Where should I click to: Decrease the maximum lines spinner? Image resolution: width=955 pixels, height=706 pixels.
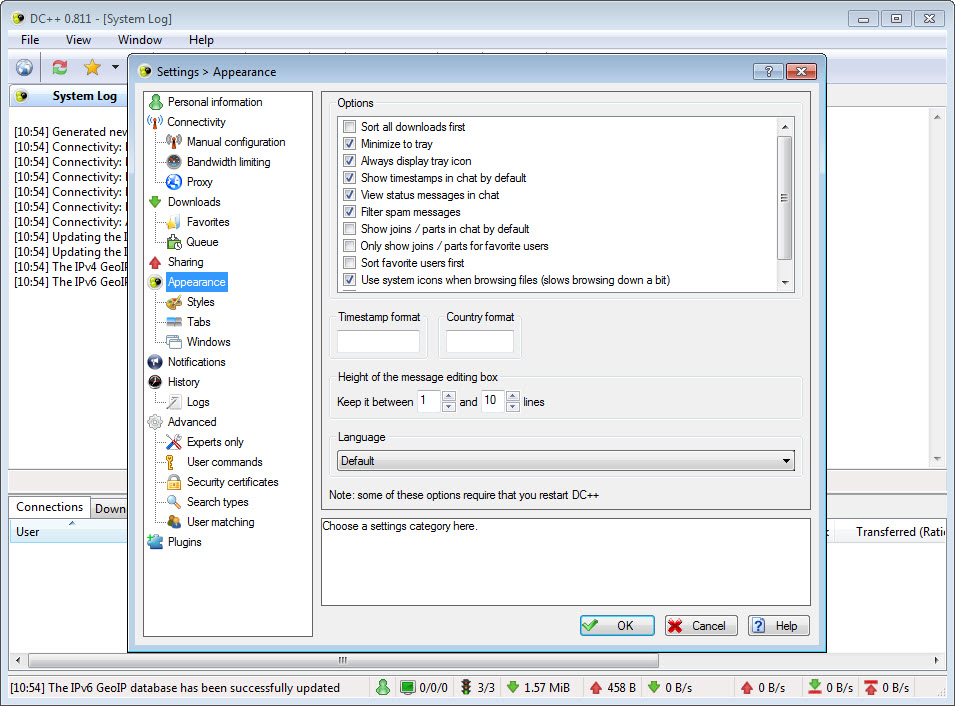(x=513, y=407)
